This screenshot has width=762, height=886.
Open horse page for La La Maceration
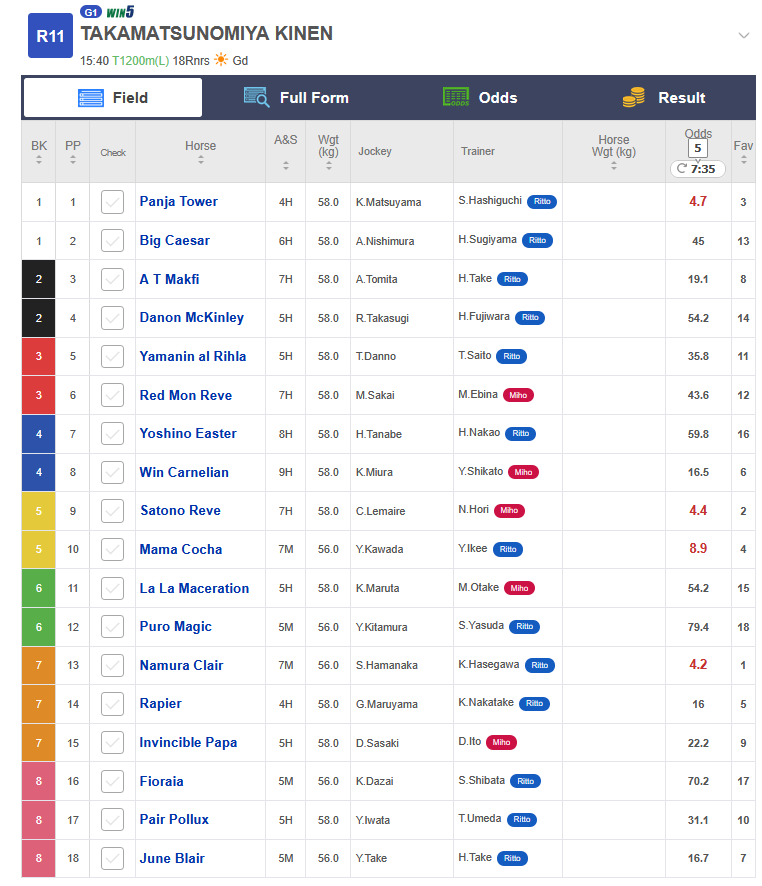(x=194, y=588)
